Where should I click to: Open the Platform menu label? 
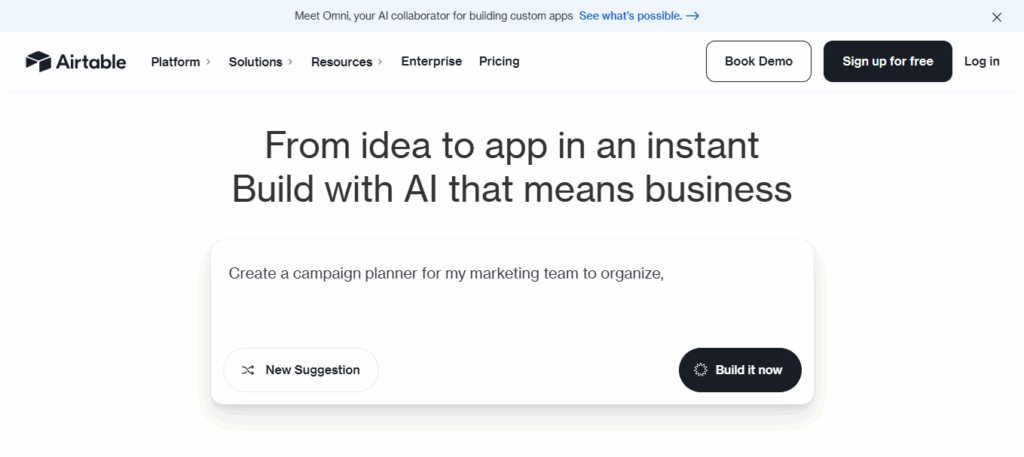pos(175,62)
